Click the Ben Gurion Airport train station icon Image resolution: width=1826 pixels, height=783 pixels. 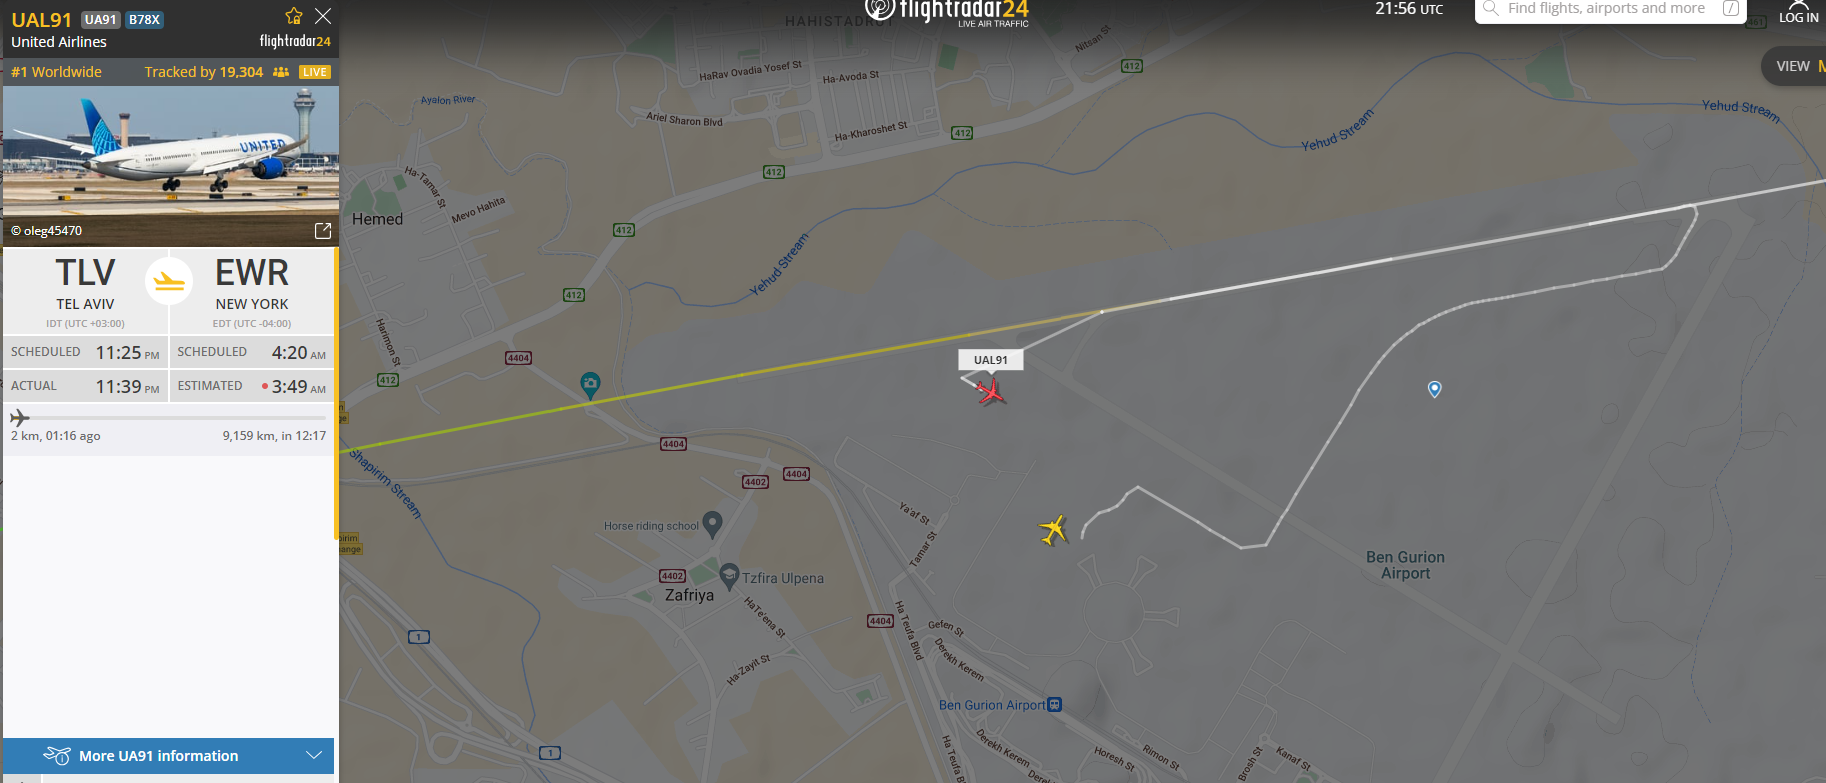1054,705
